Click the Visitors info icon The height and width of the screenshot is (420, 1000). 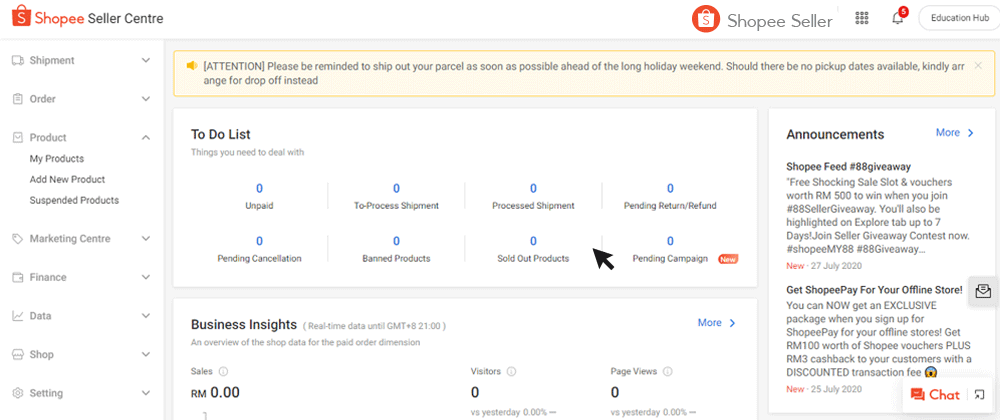(511, 372)
